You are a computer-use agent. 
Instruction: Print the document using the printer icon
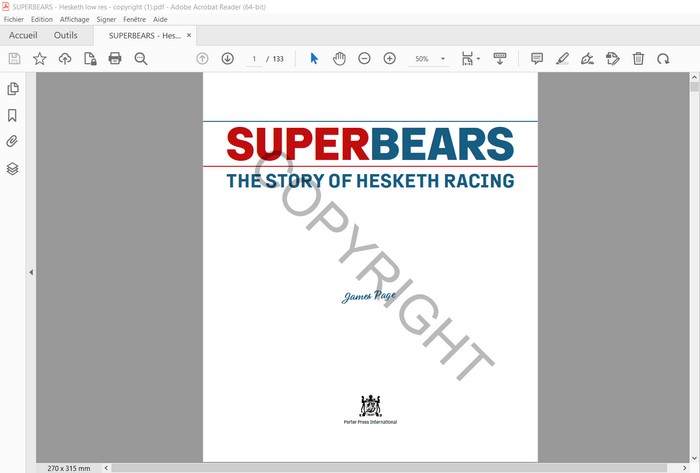pos(115,58)
